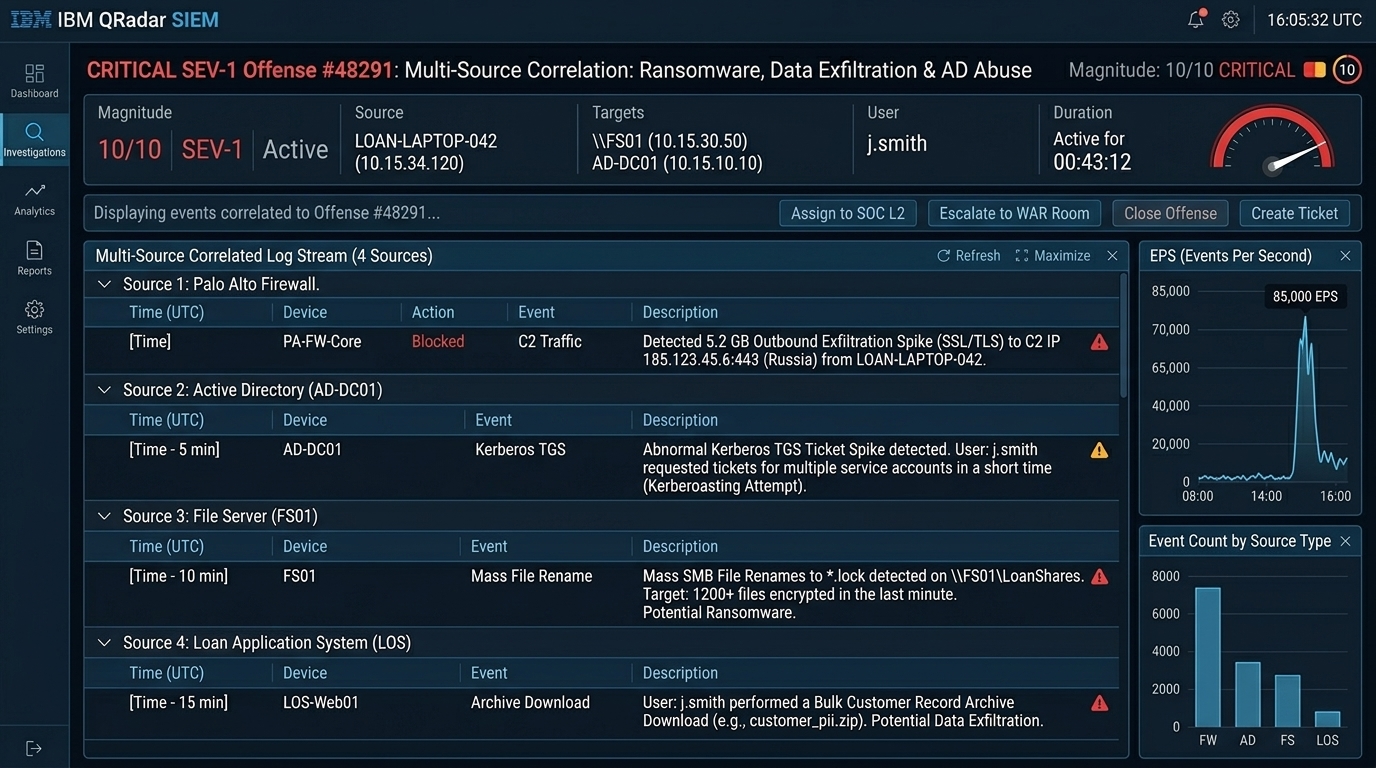This screenshot has height=768, width=1376.
Task: Collapse Source 4: Loan Application System
Action: (x=104, y=642)
